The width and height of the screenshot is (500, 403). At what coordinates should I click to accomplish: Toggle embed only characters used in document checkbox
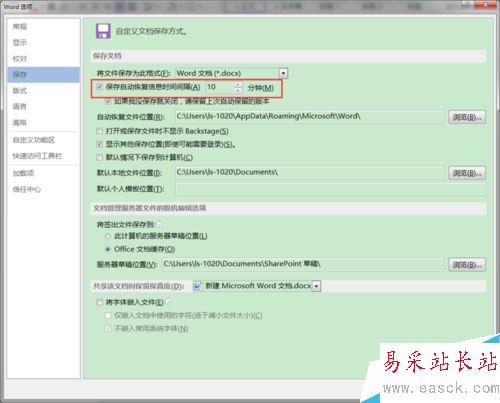pos(108,315)
